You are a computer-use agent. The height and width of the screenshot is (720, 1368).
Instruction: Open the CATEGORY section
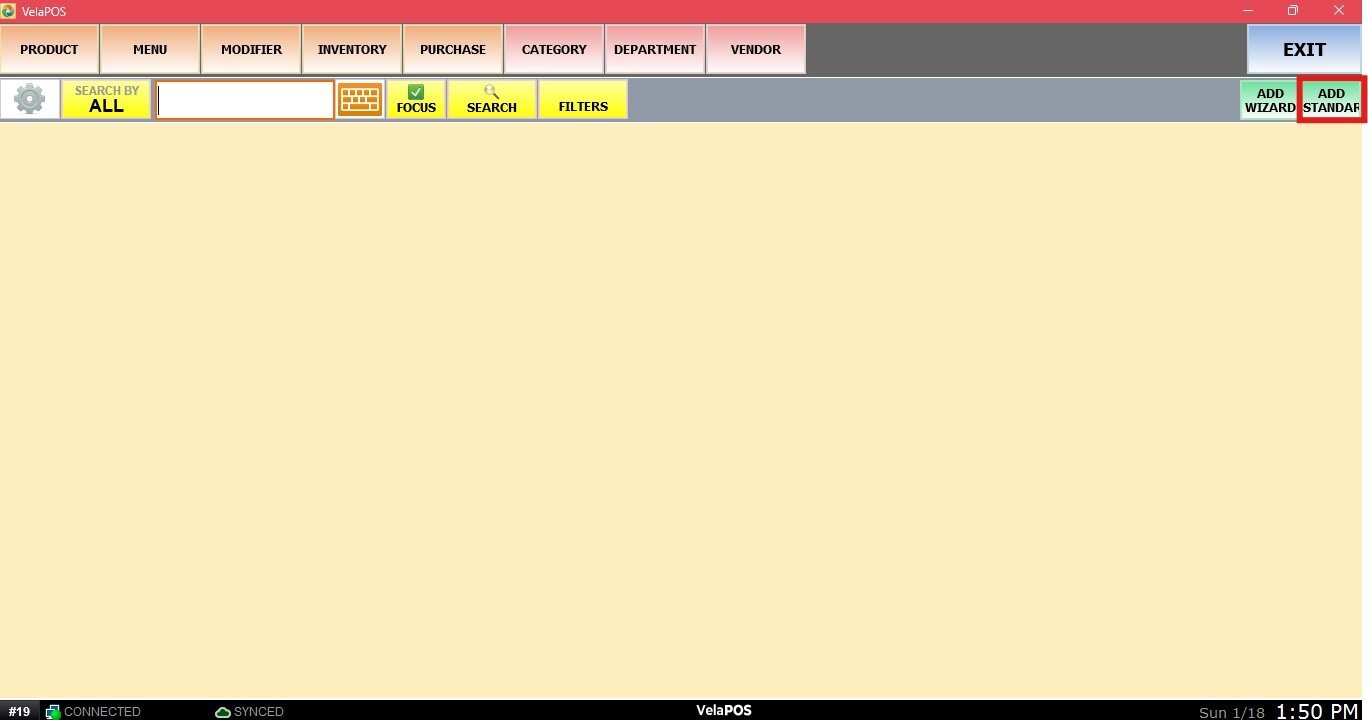(x=554, y=49)
